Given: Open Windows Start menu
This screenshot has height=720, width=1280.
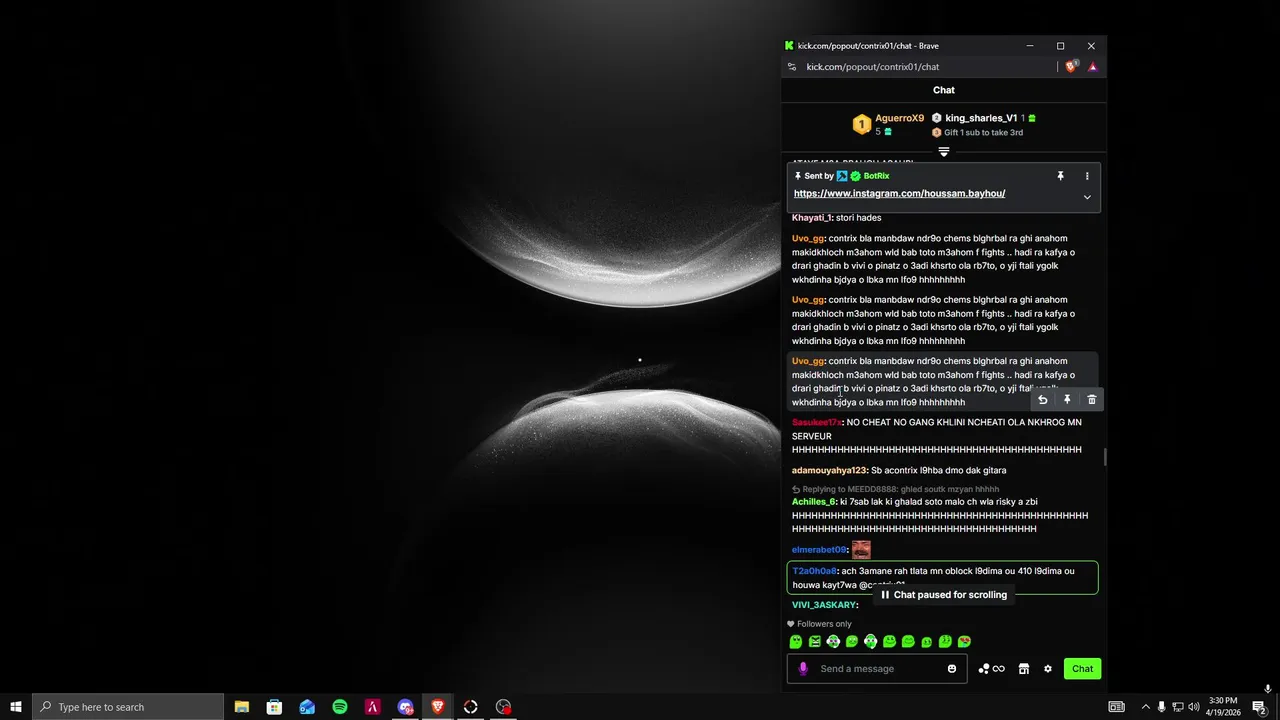Looking at the screenshot, I should [x=16, y=707].
